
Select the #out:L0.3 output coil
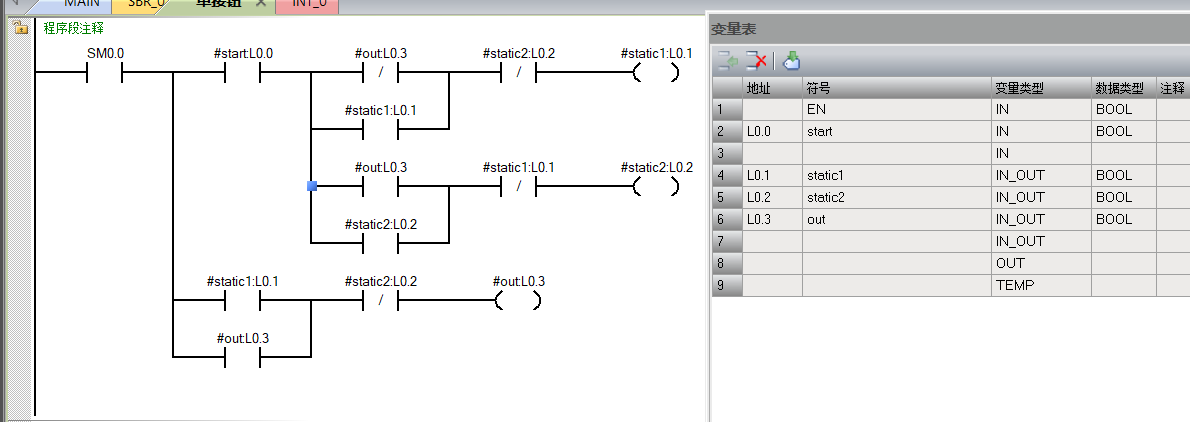tap(518, 301)
